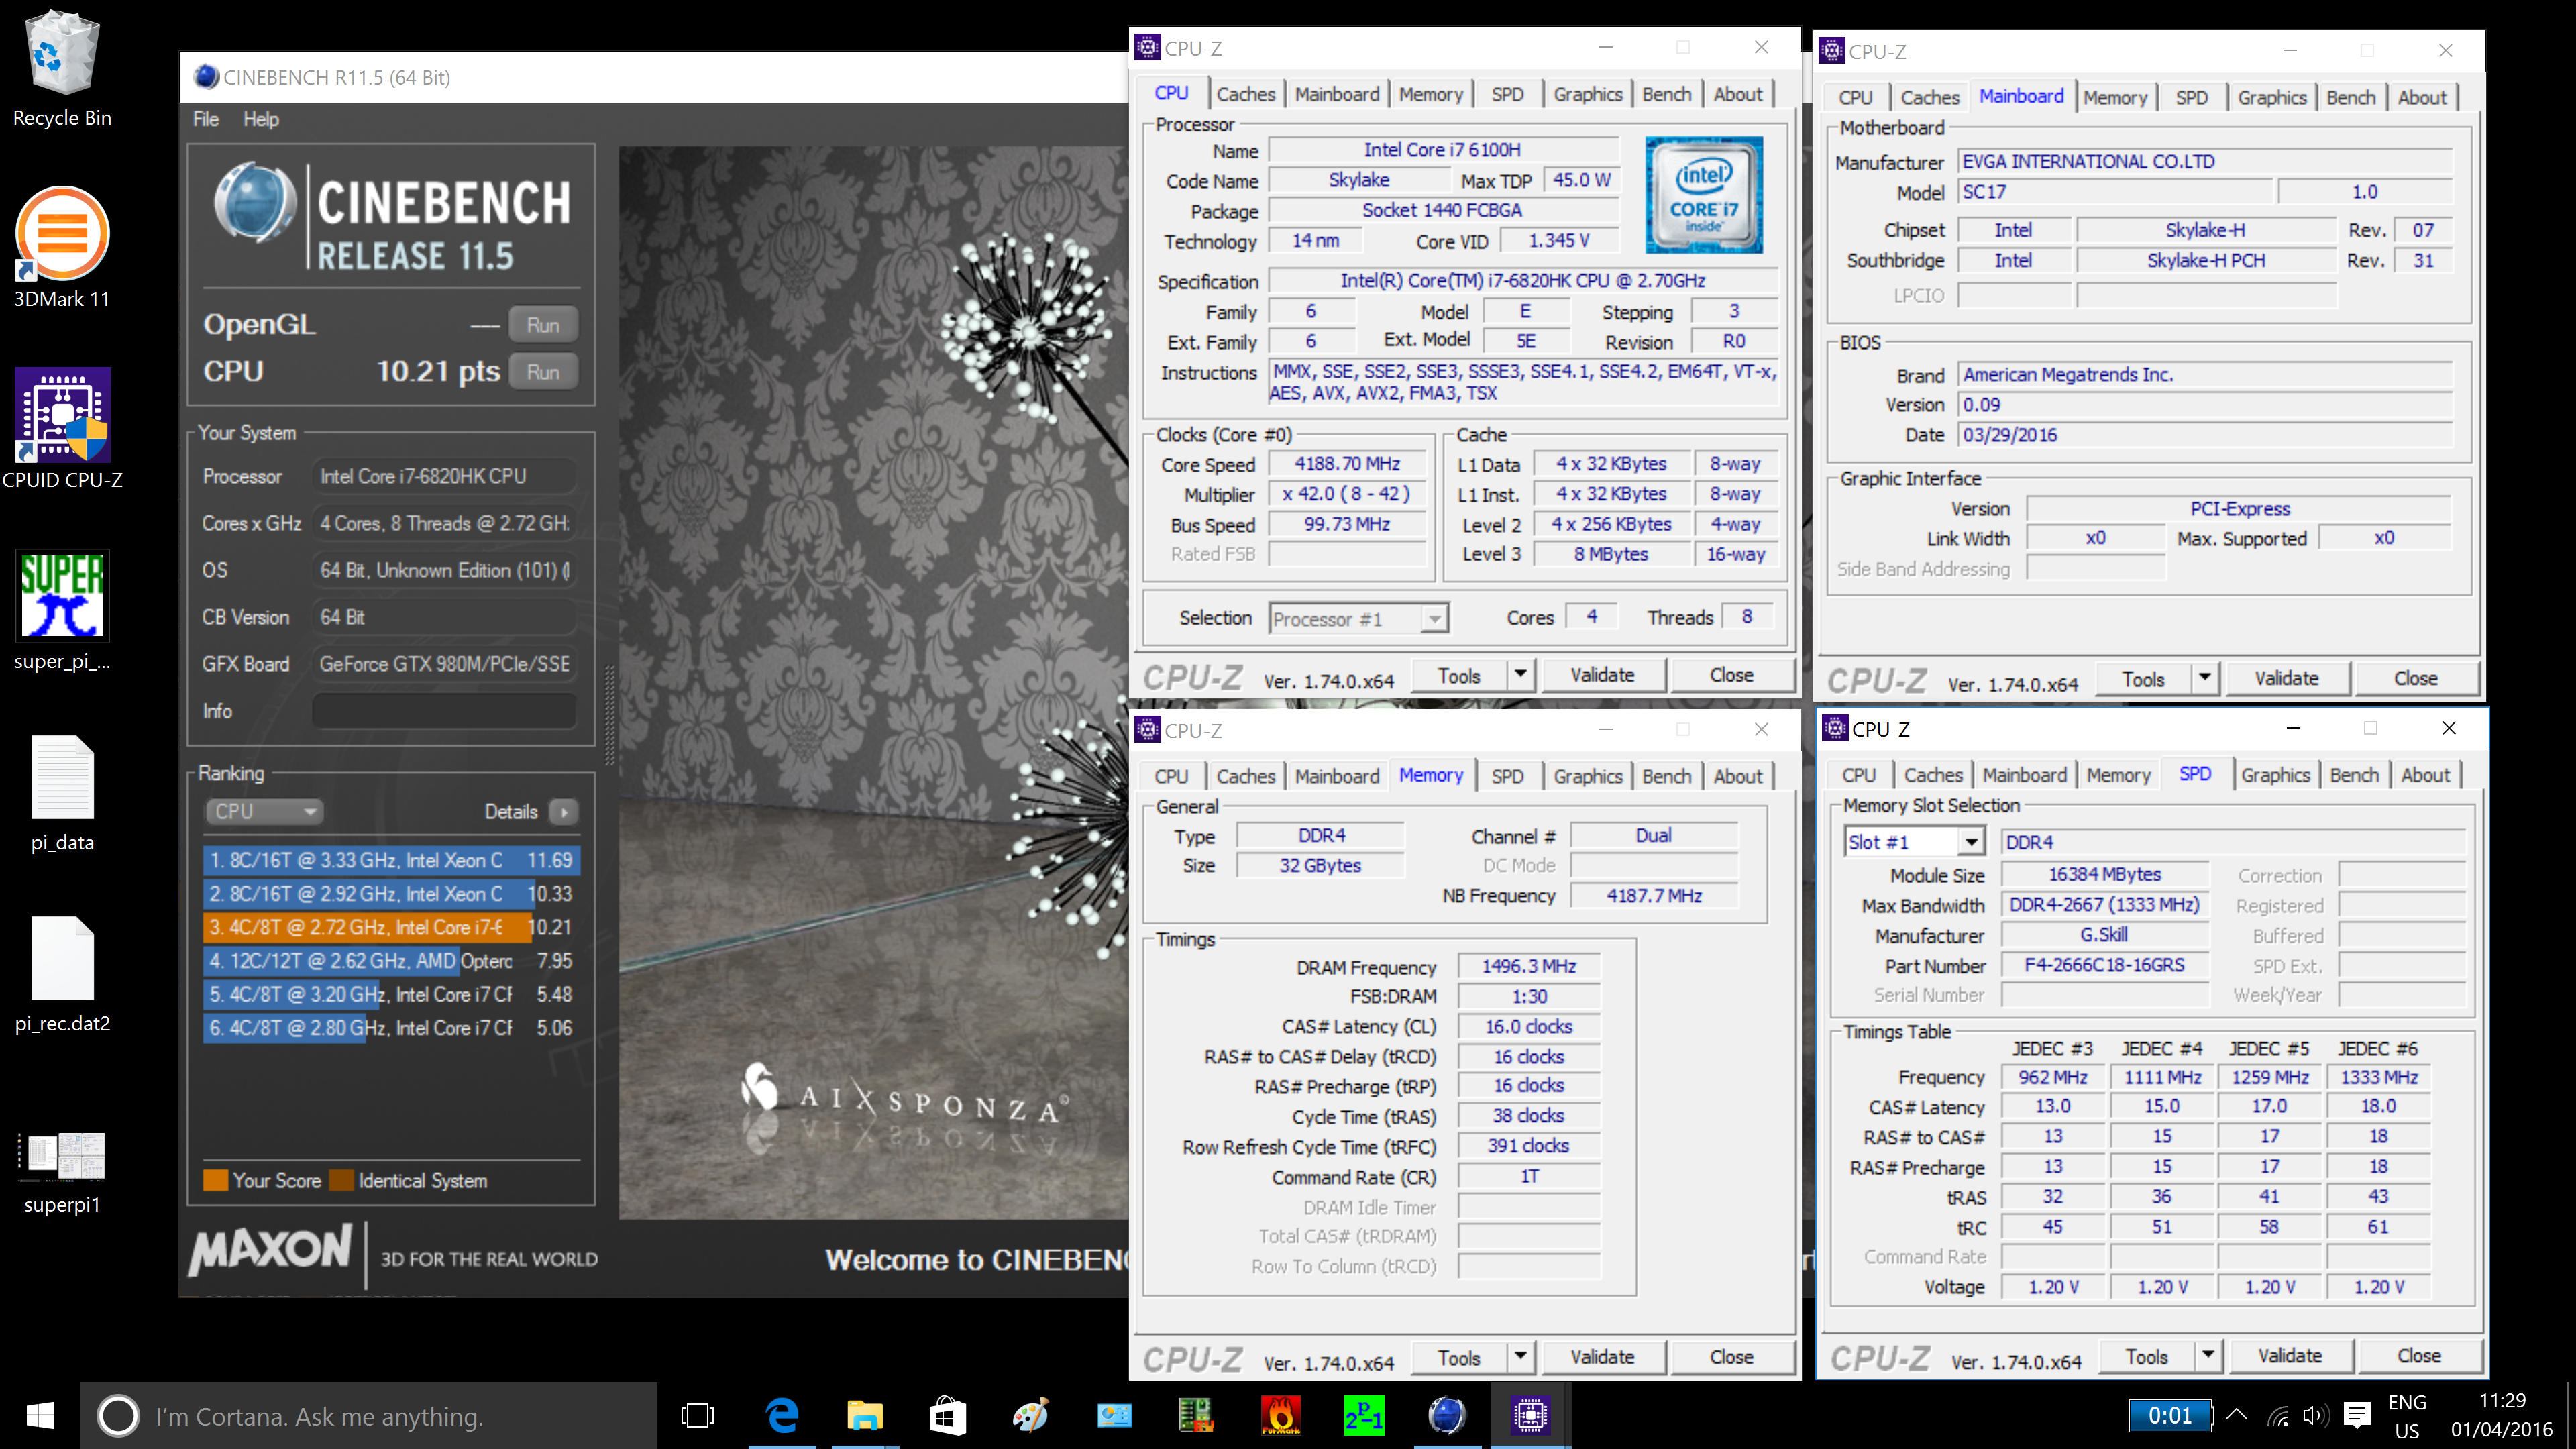This screenshot has height=1449, width=2576.
Task: Expand the Slot #1 memory slot dropdown
Action: point(1970,842)
